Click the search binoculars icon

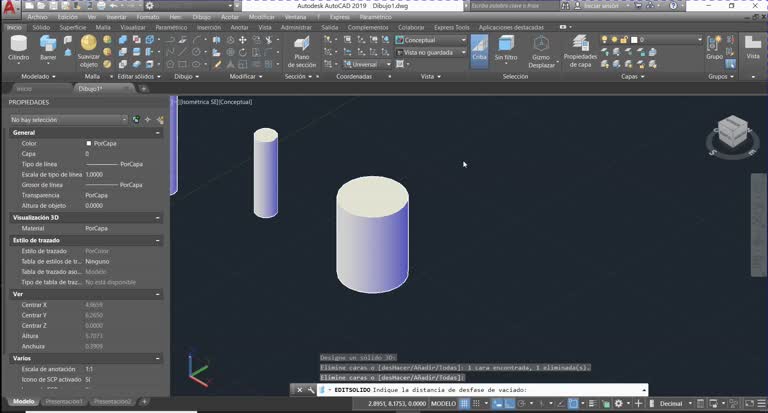(x=565, y=6)
